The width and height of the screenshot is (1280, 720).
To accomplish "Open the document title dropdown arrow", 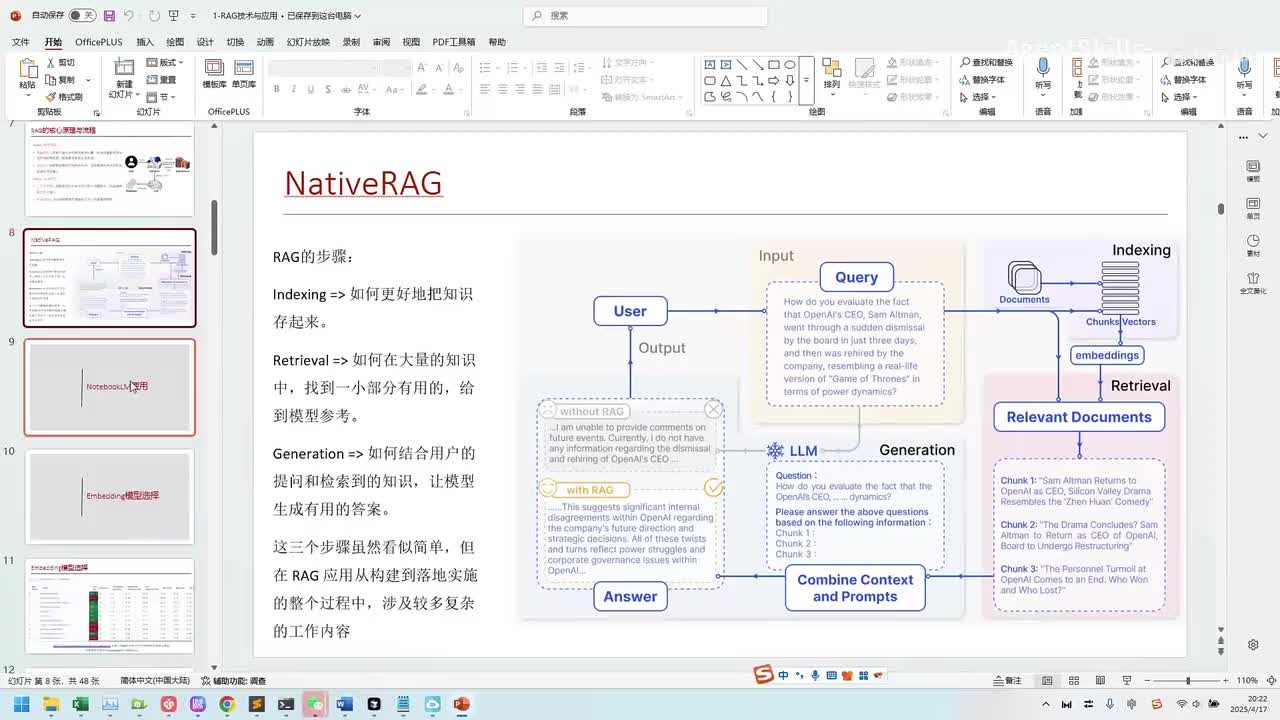I will (357, 16).
